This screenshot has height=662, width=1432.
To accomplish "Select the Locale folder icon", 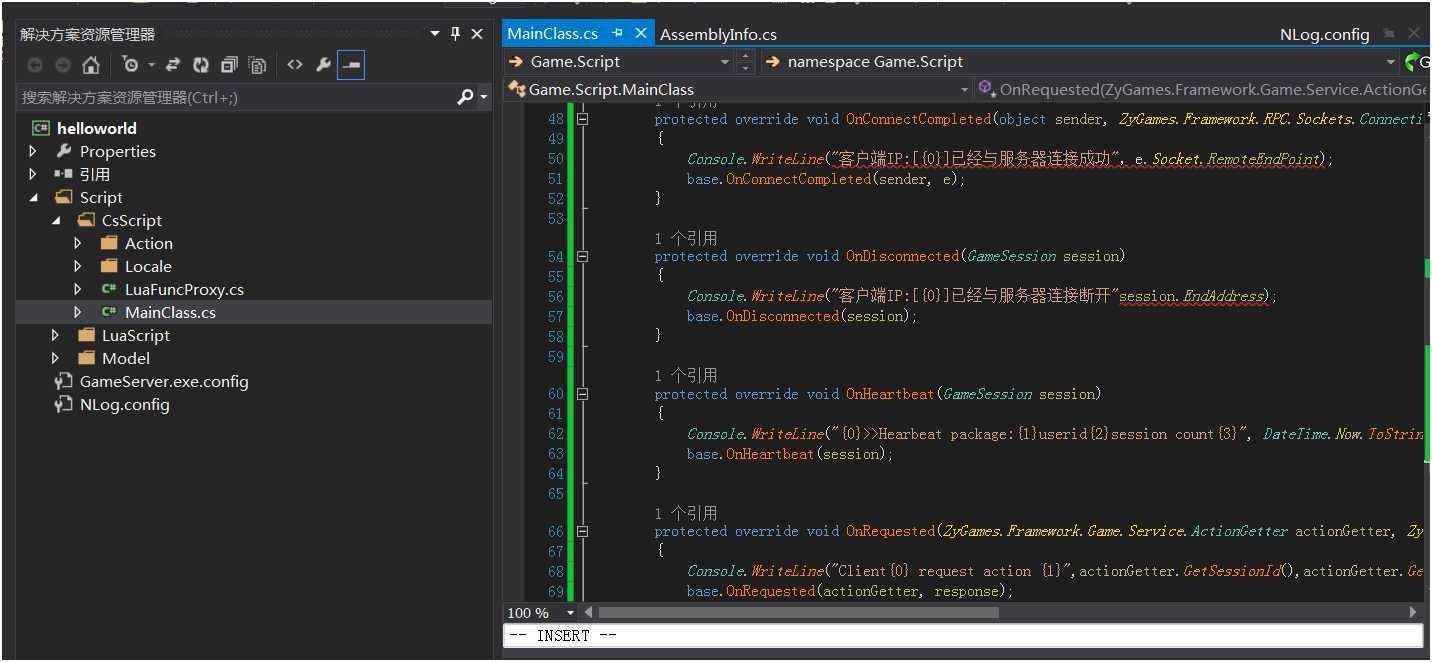I will coord(109,266).
